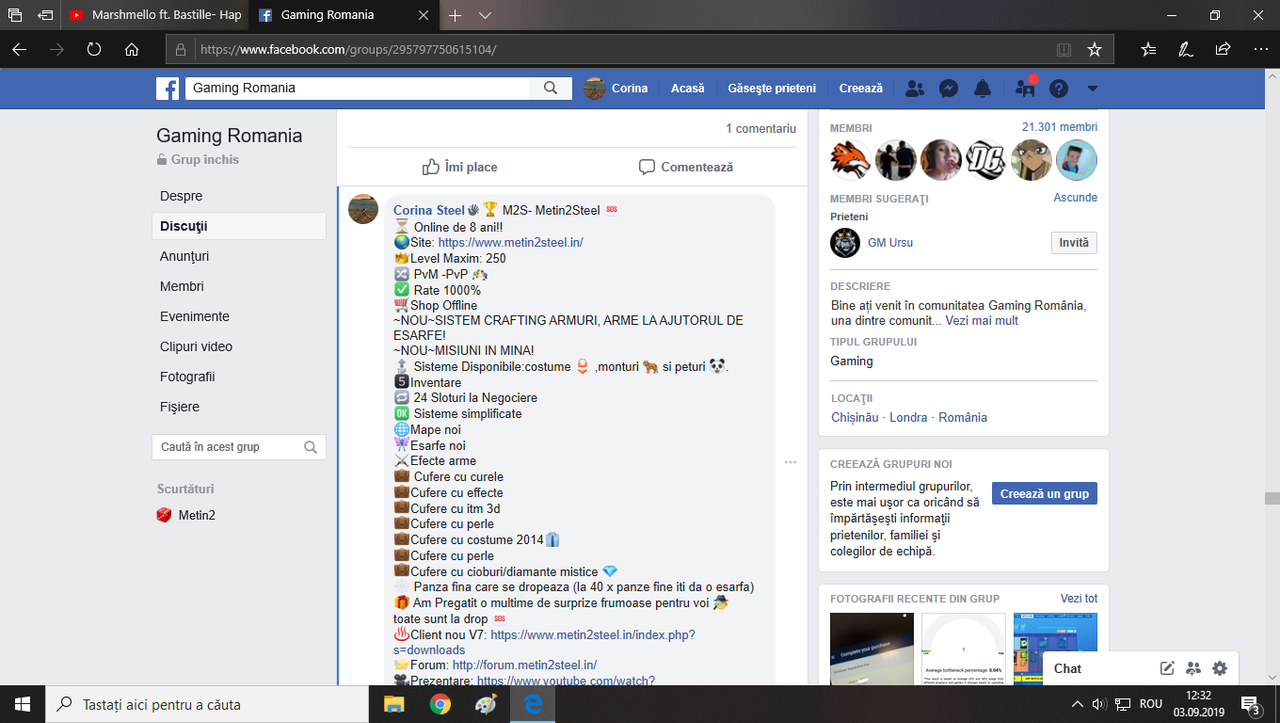Click the group requests icon with red badge
This screenshot has width=1280, height=723.
click(x=1025, y=87)
